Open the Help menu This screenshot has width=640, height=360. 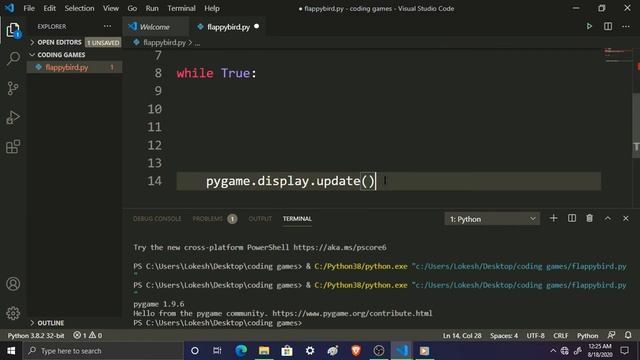(x=212, y=8)
